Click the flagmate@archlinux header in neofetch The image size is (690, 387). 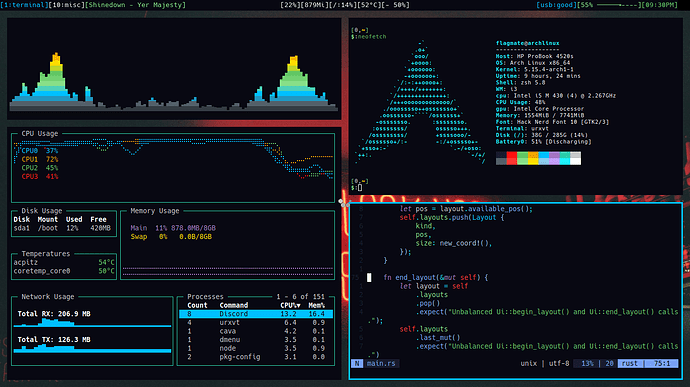(x=528, y=43)
